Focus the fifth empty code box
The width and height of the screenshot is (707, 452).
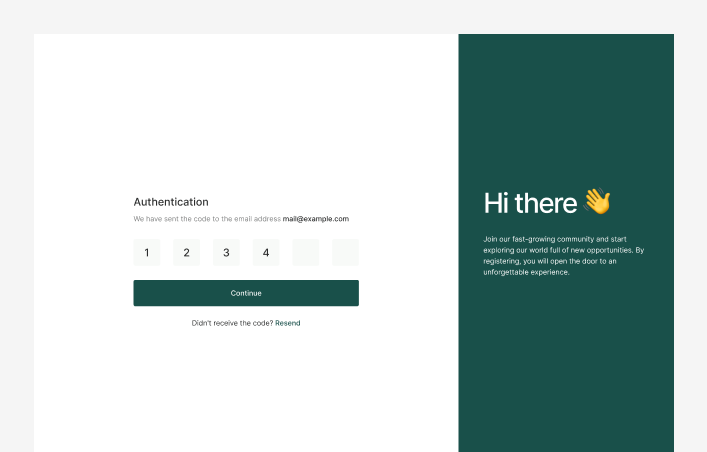point(305,253)
